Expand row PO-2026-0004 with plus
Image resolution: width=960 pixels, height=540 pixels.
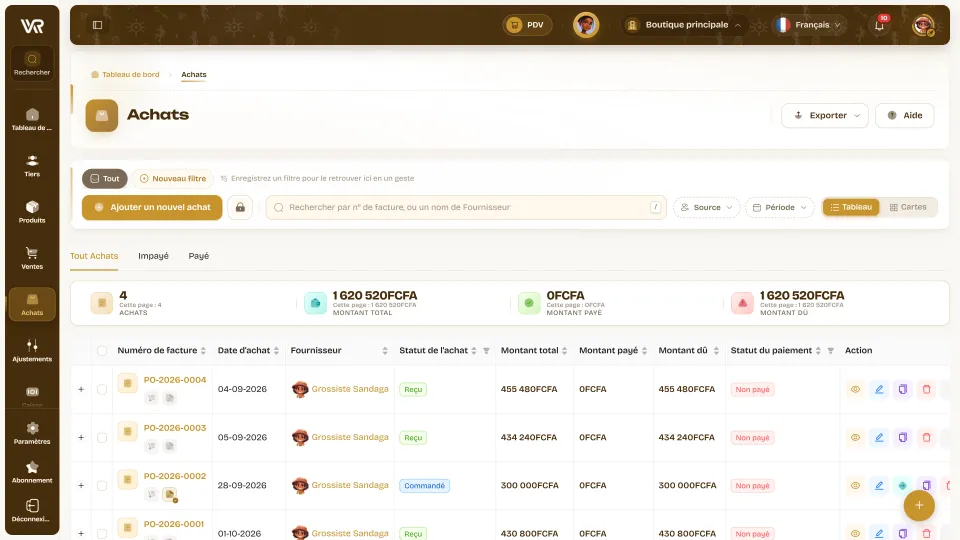(81, 389)
